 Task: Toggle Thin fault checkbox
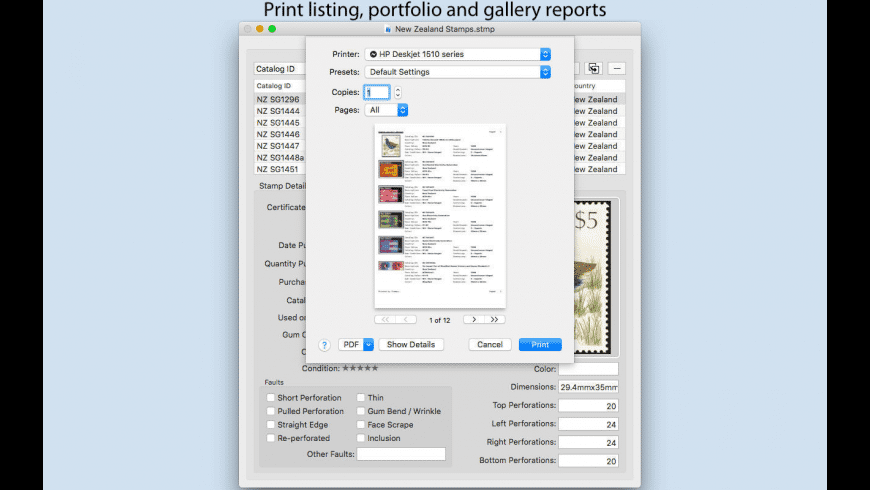(361, 397)
